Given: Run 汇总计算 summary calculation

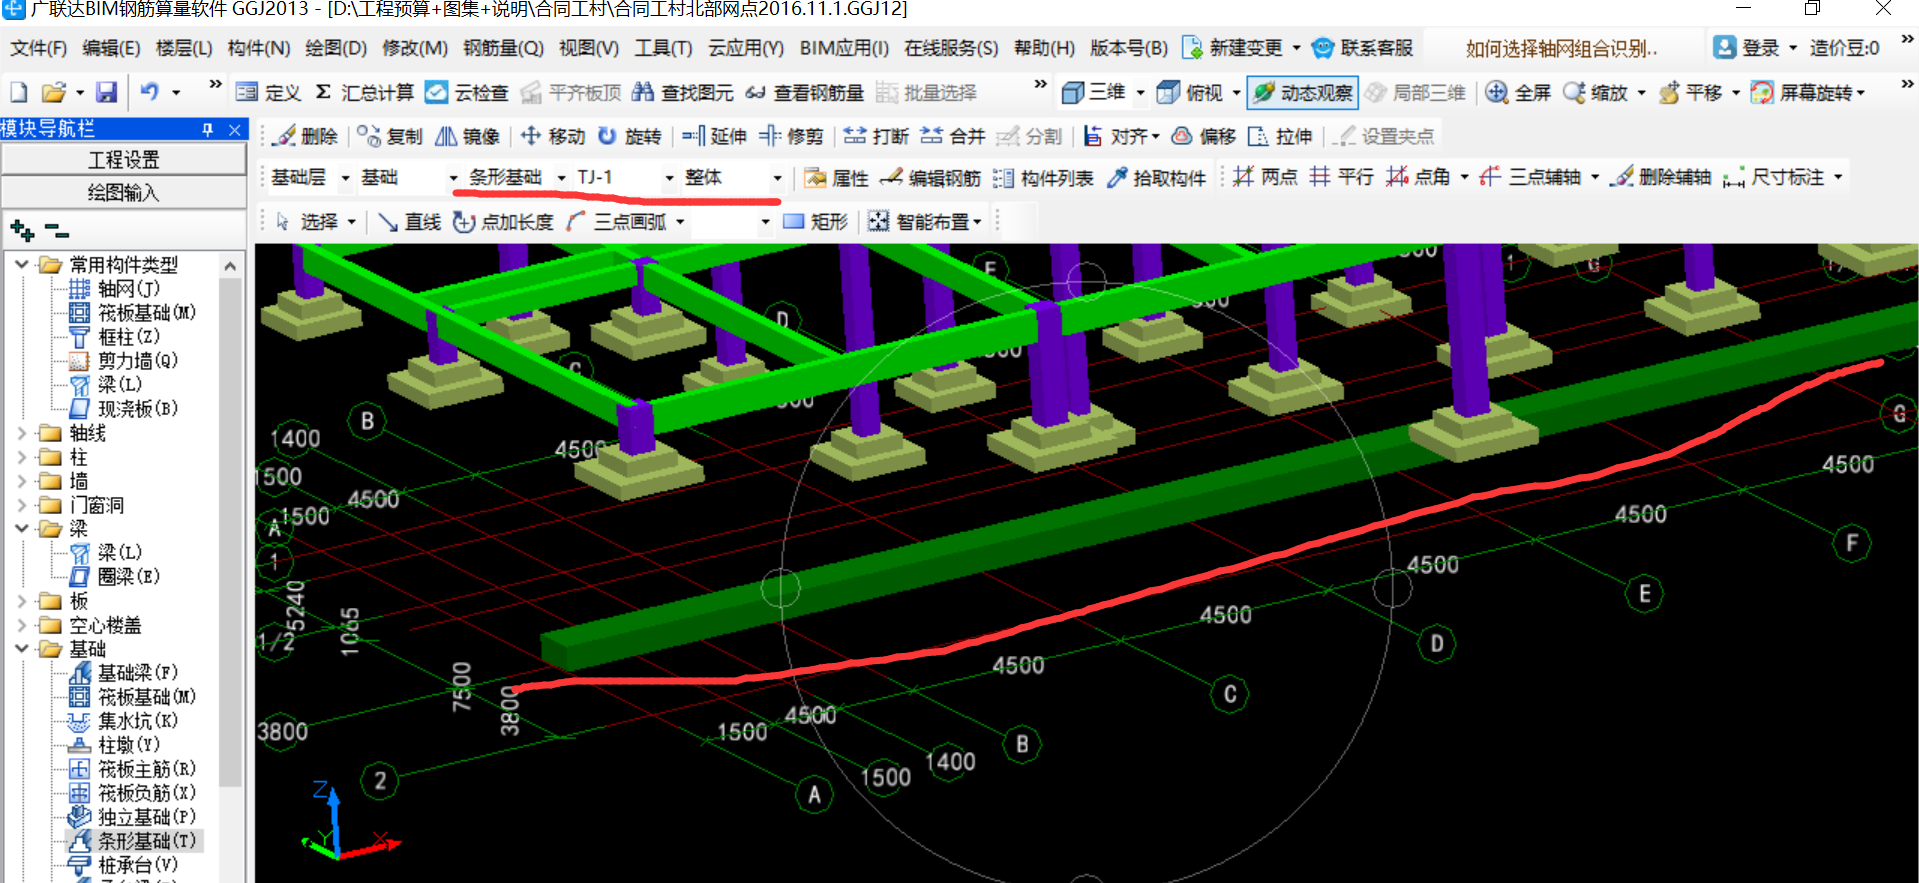Looking at the screenshot, I should point(365,93).
